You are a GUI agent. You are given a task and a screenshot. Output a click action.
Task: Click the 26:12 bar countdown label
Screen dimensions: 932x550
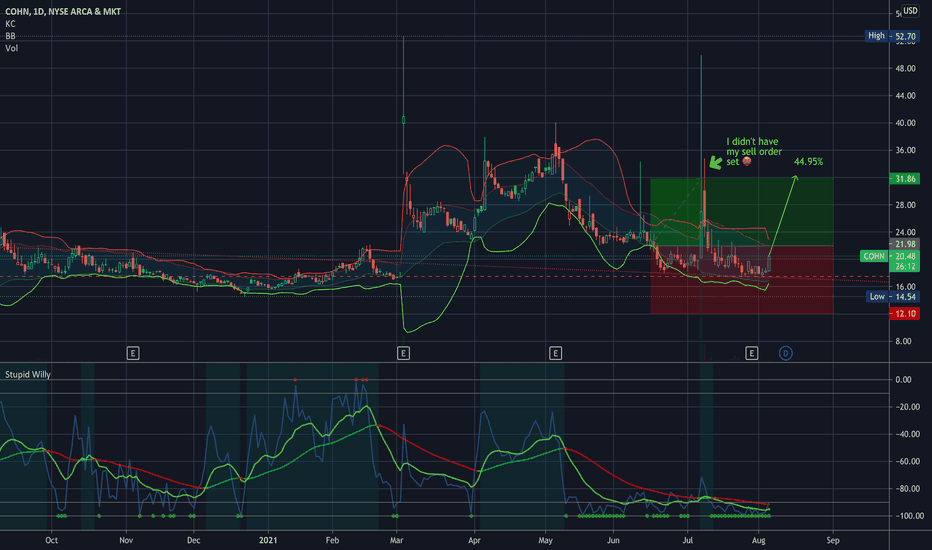(x=905, y=266)
